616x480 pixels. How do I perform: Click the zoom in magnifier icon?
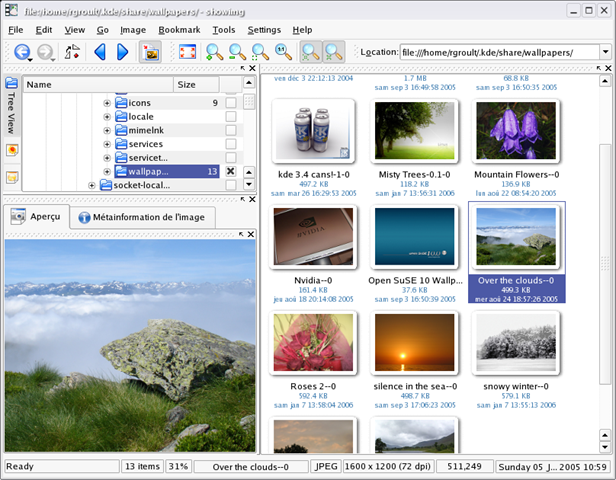point(214,52)
